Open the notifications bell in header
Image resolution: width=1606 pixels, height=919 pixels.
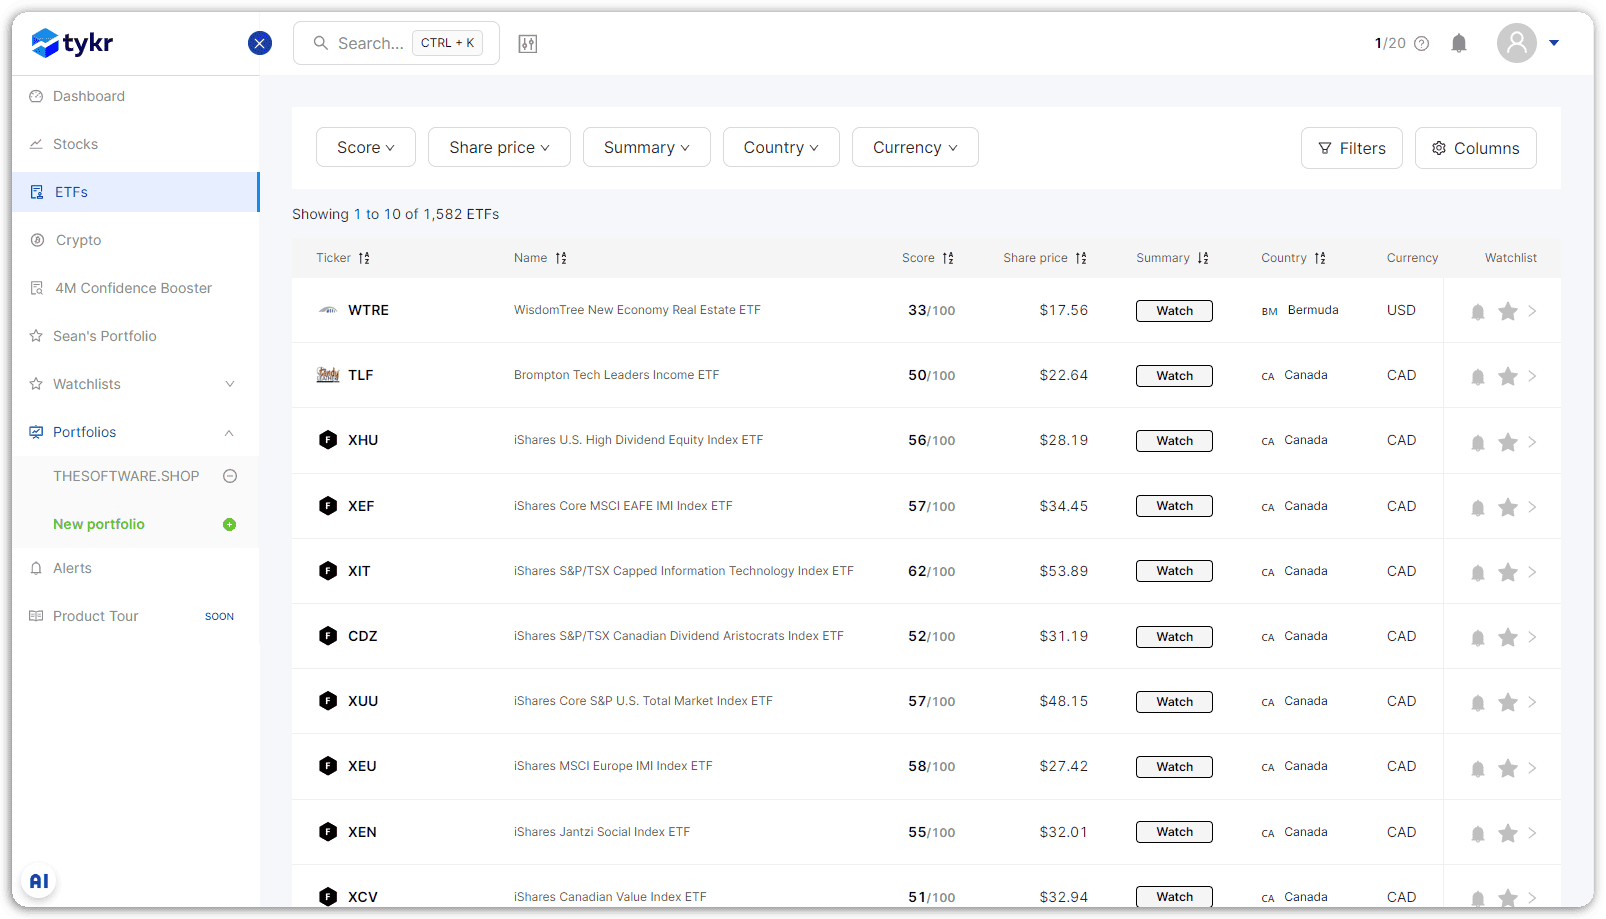click(1459, 43)
